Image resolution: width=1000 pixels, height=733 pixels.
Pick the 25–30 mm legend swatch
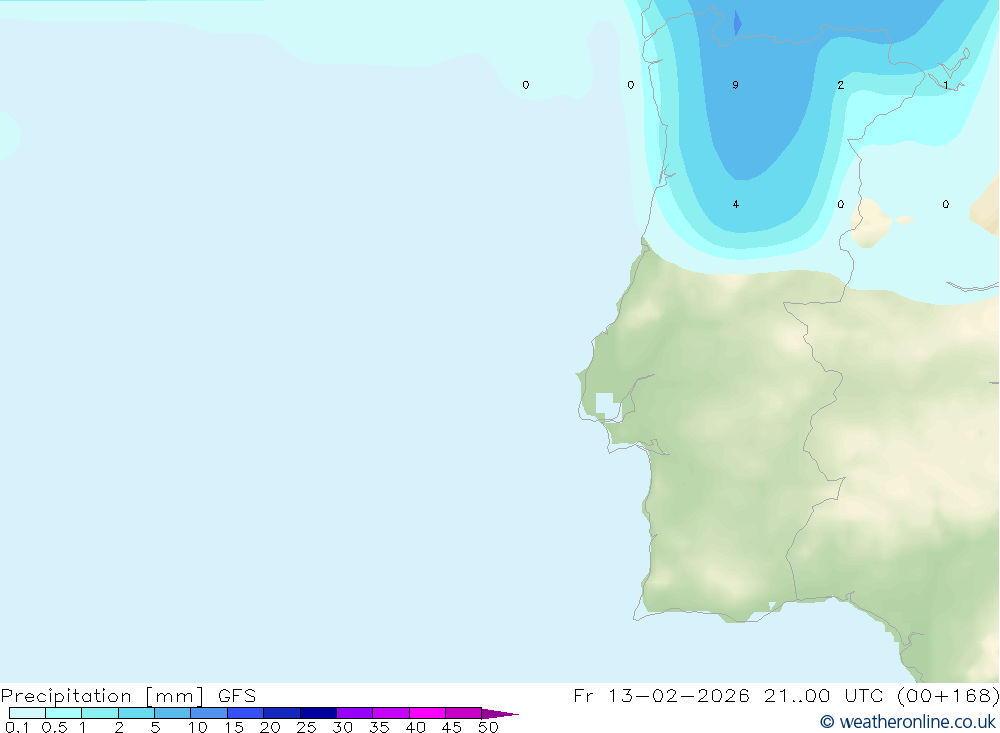pyautogui.click(x=318, y=713)
